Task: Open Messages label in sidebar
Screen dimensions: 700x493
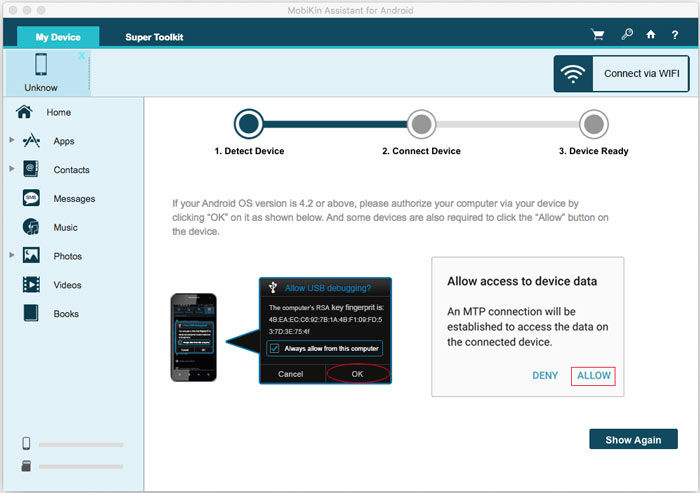Action: [74, 199]
